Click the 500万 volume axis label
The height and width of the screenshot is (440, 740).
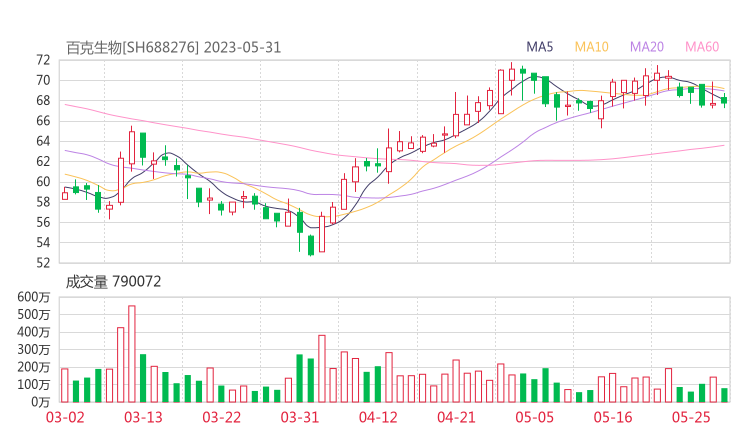34,314
